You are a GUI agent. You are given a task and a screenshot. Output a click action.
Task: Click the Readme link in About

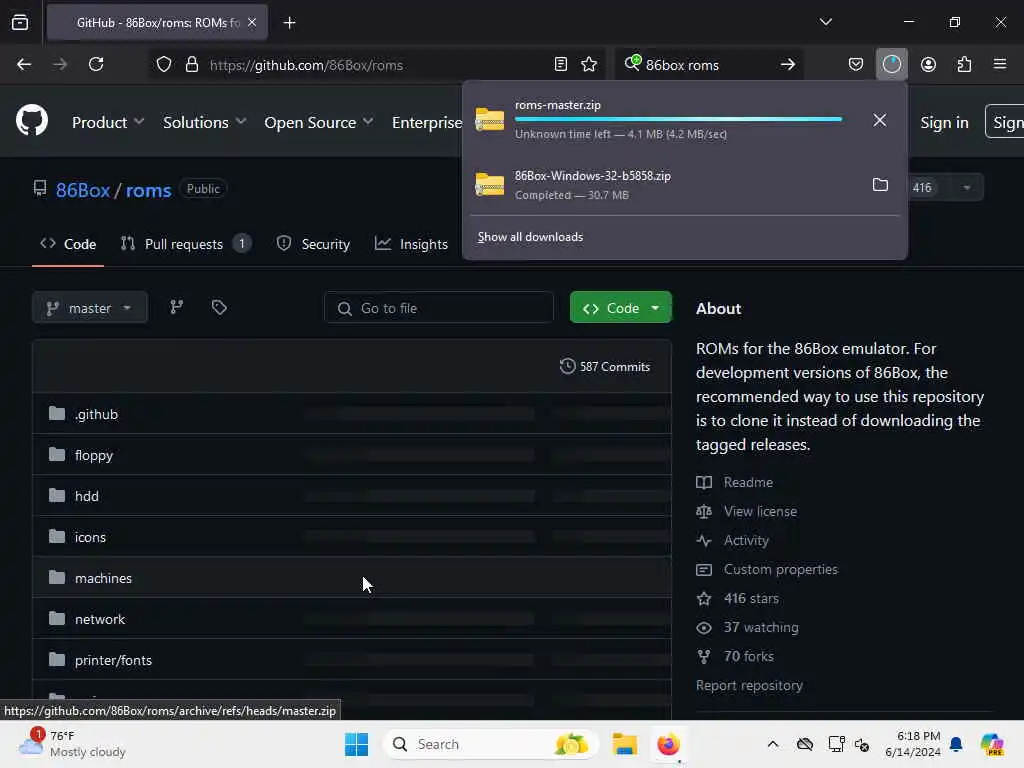748,482
